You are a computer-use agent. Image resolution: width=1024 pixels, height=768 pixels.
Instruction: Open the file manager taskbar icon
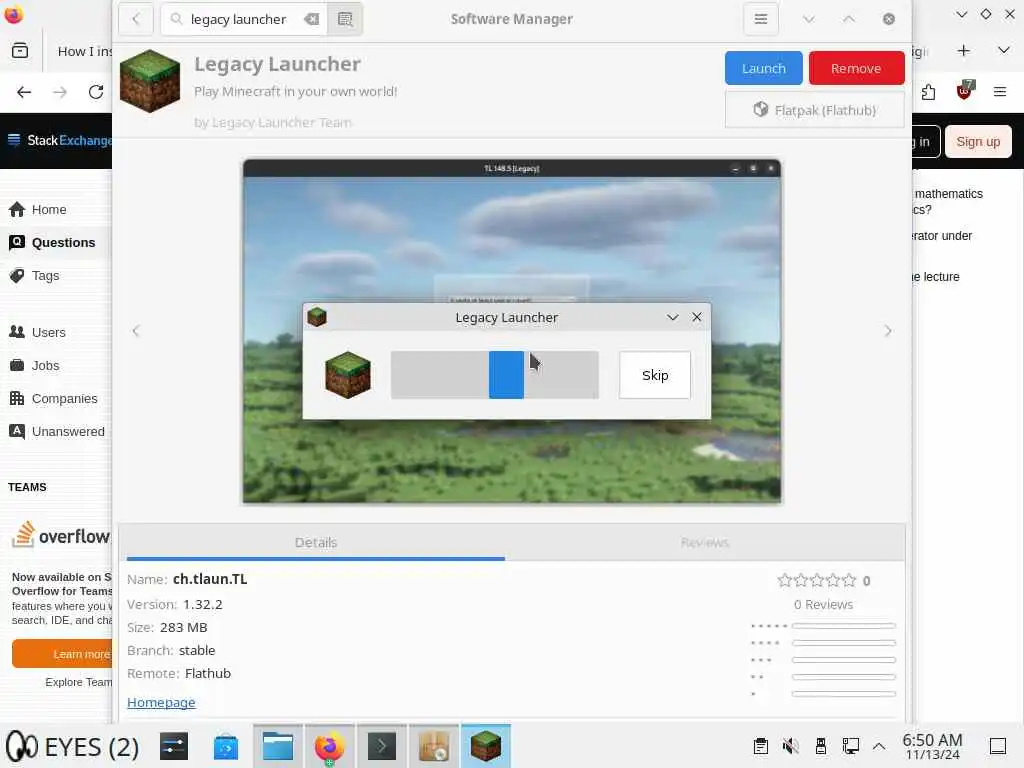pos(278,746)
